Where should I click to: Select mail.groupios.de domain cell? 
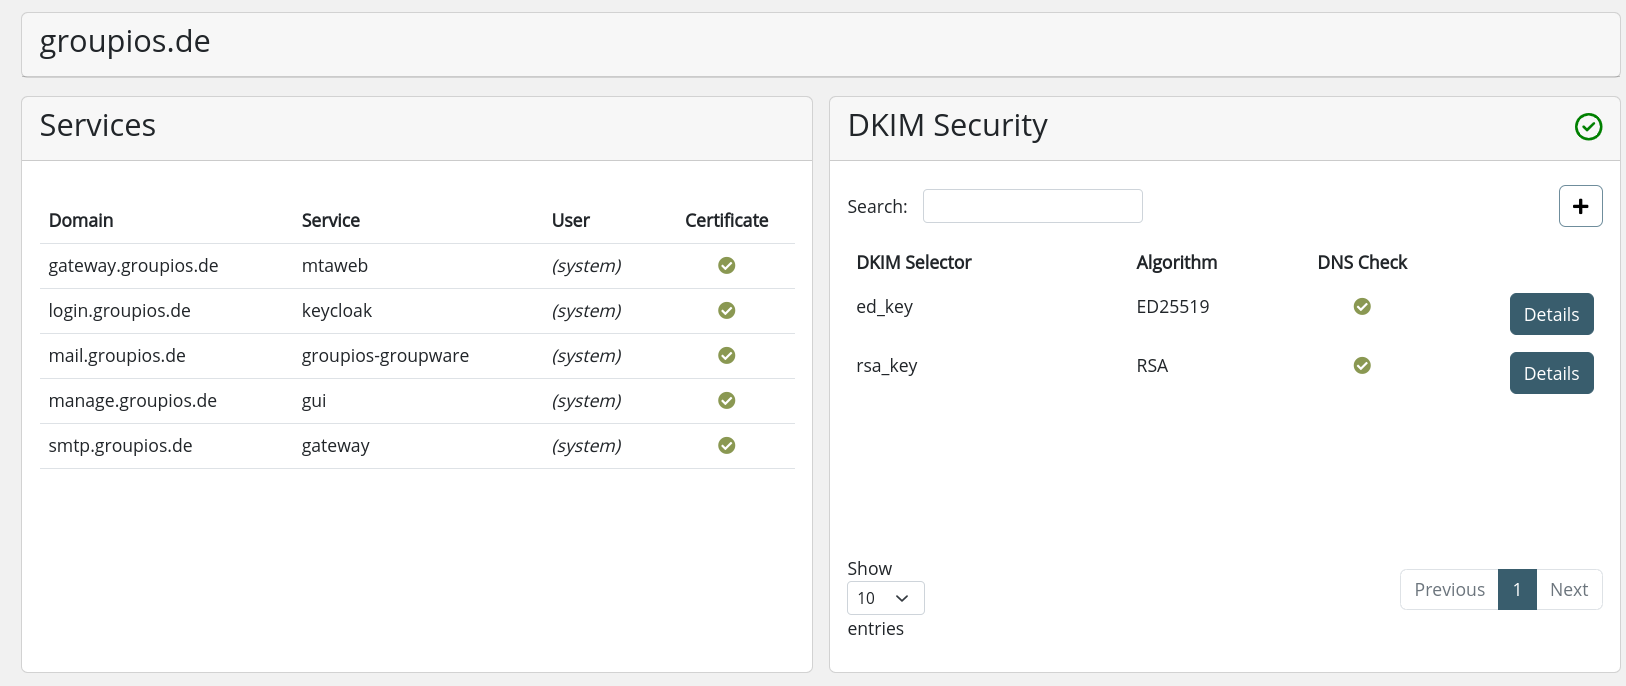[117, 356]
